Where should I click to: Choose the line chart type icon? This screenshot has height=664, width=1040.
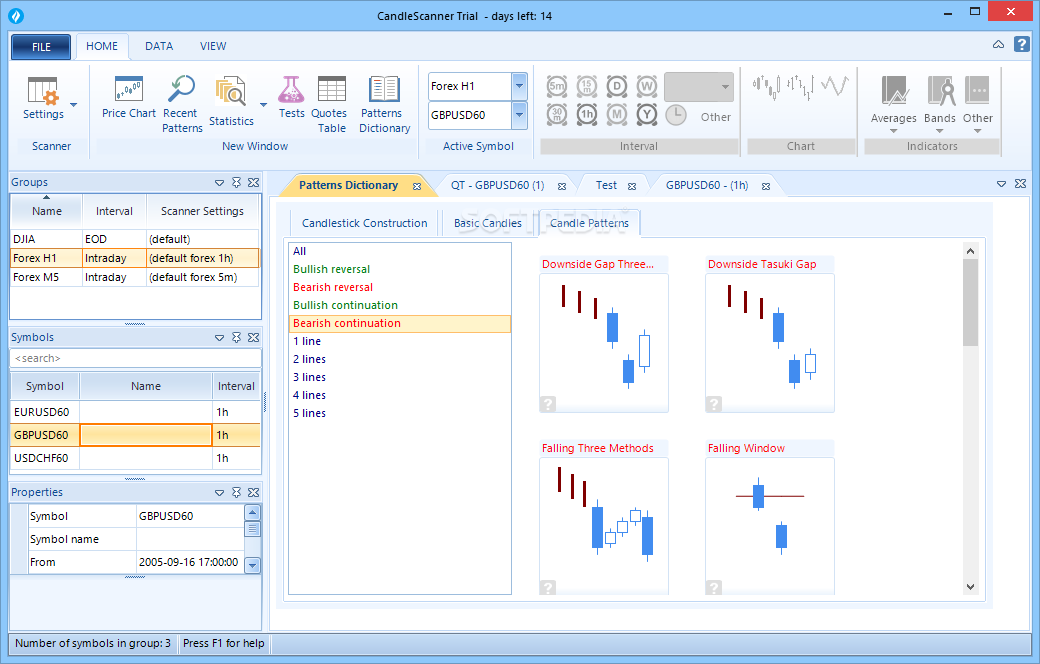click(834, 86)
